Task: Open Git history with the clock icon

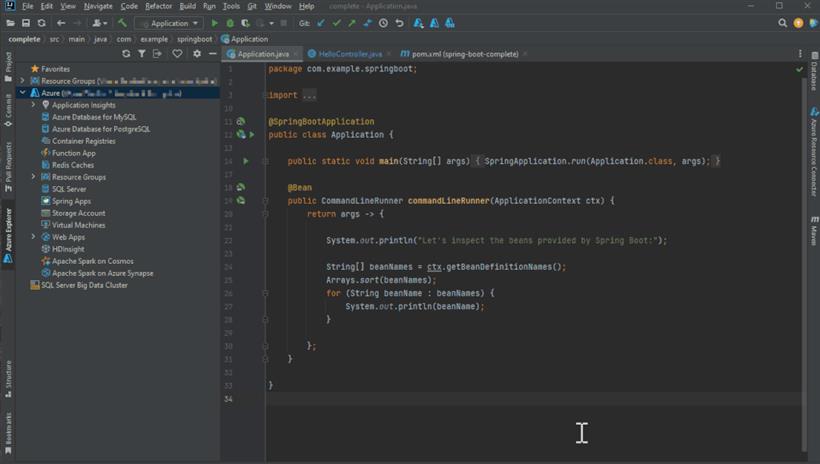Action: pyautogui.click(x=383, y=23)
